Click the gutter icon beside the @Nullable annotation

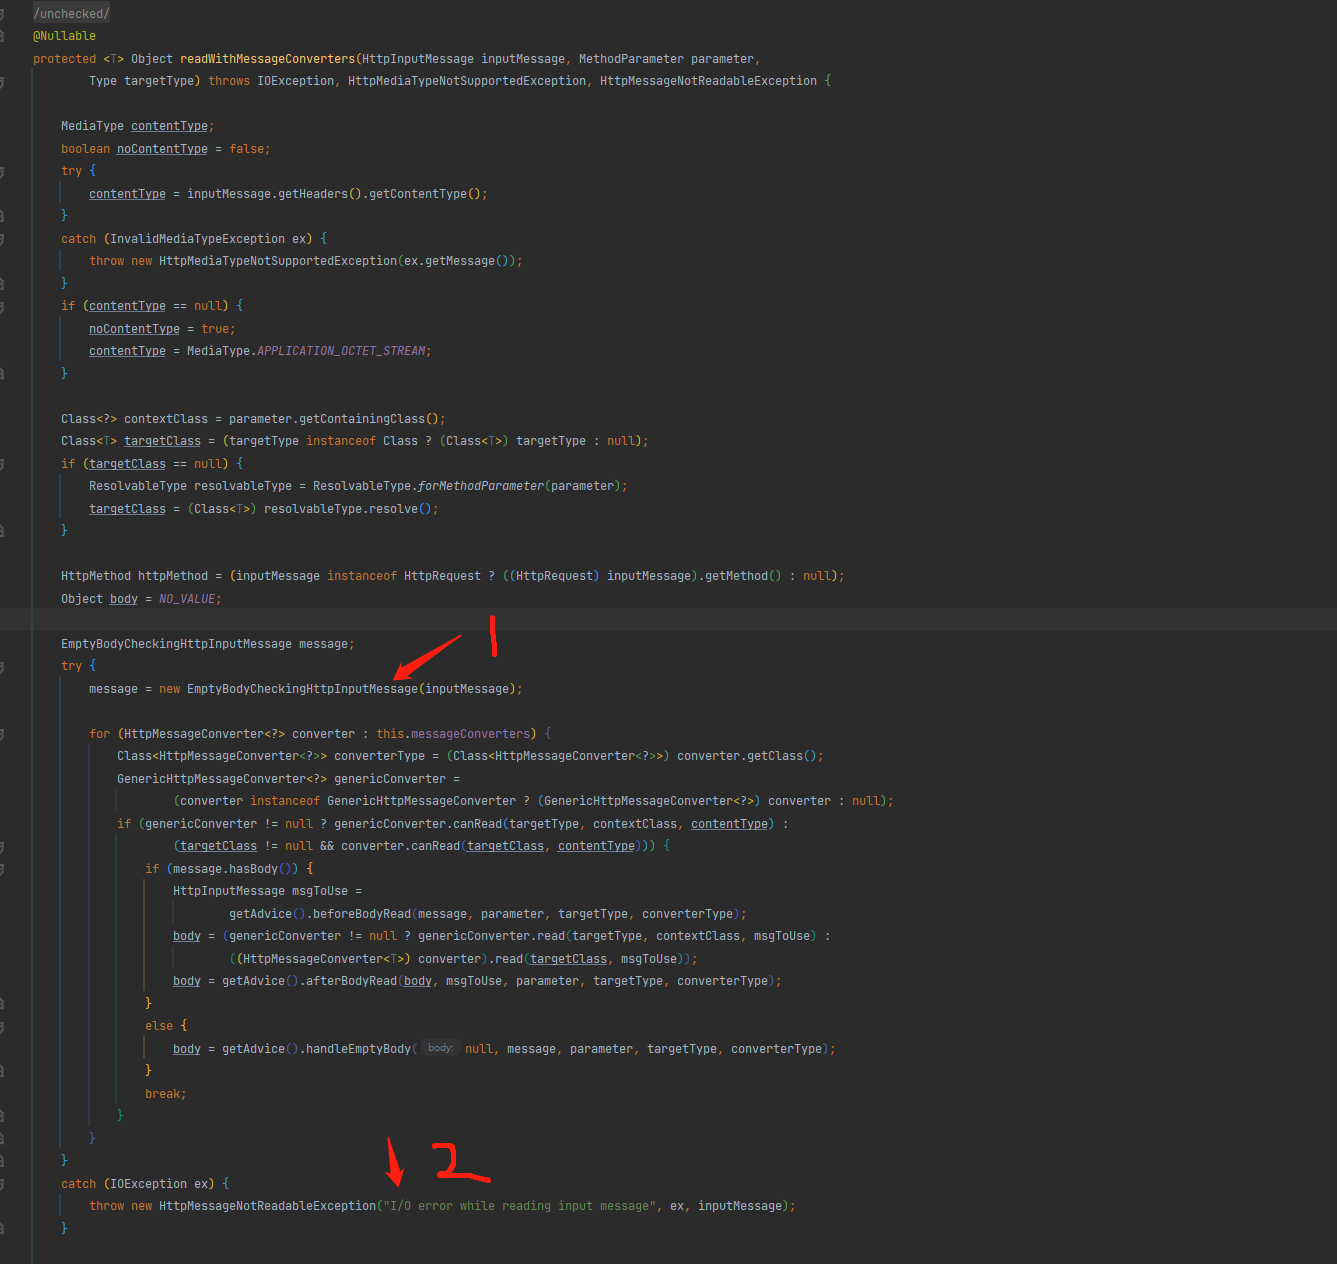[6, 35]
